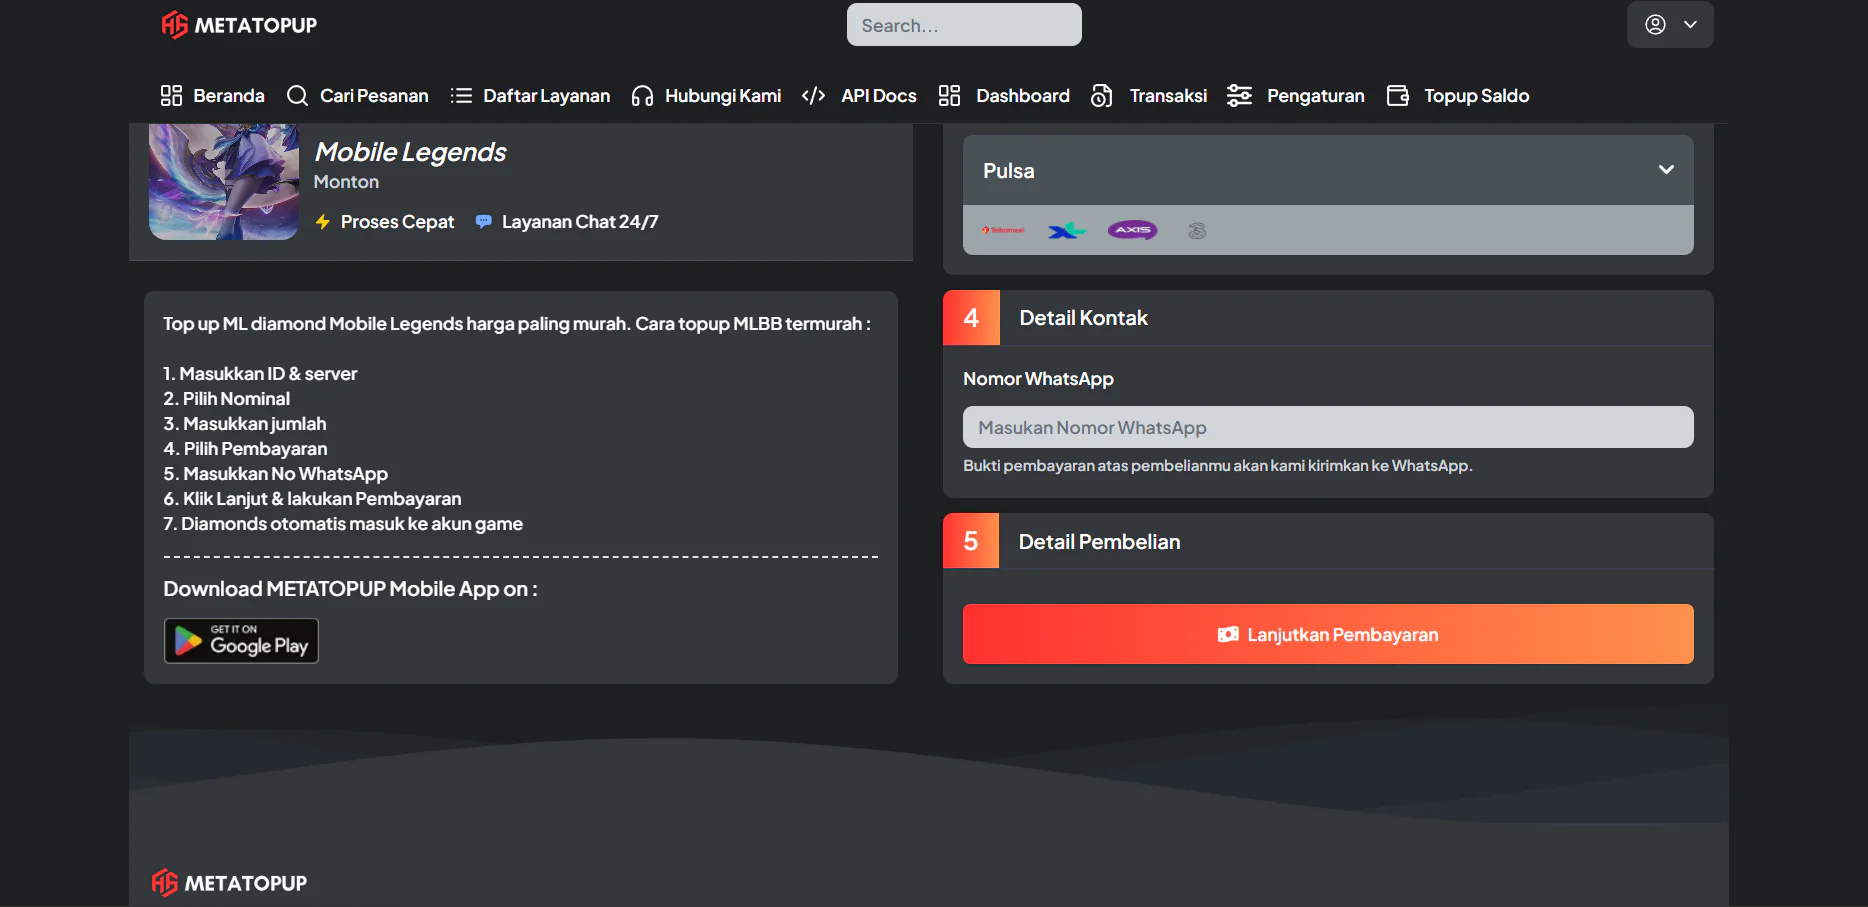
Task: Click the Search field in the header
Action: point(964,25)
